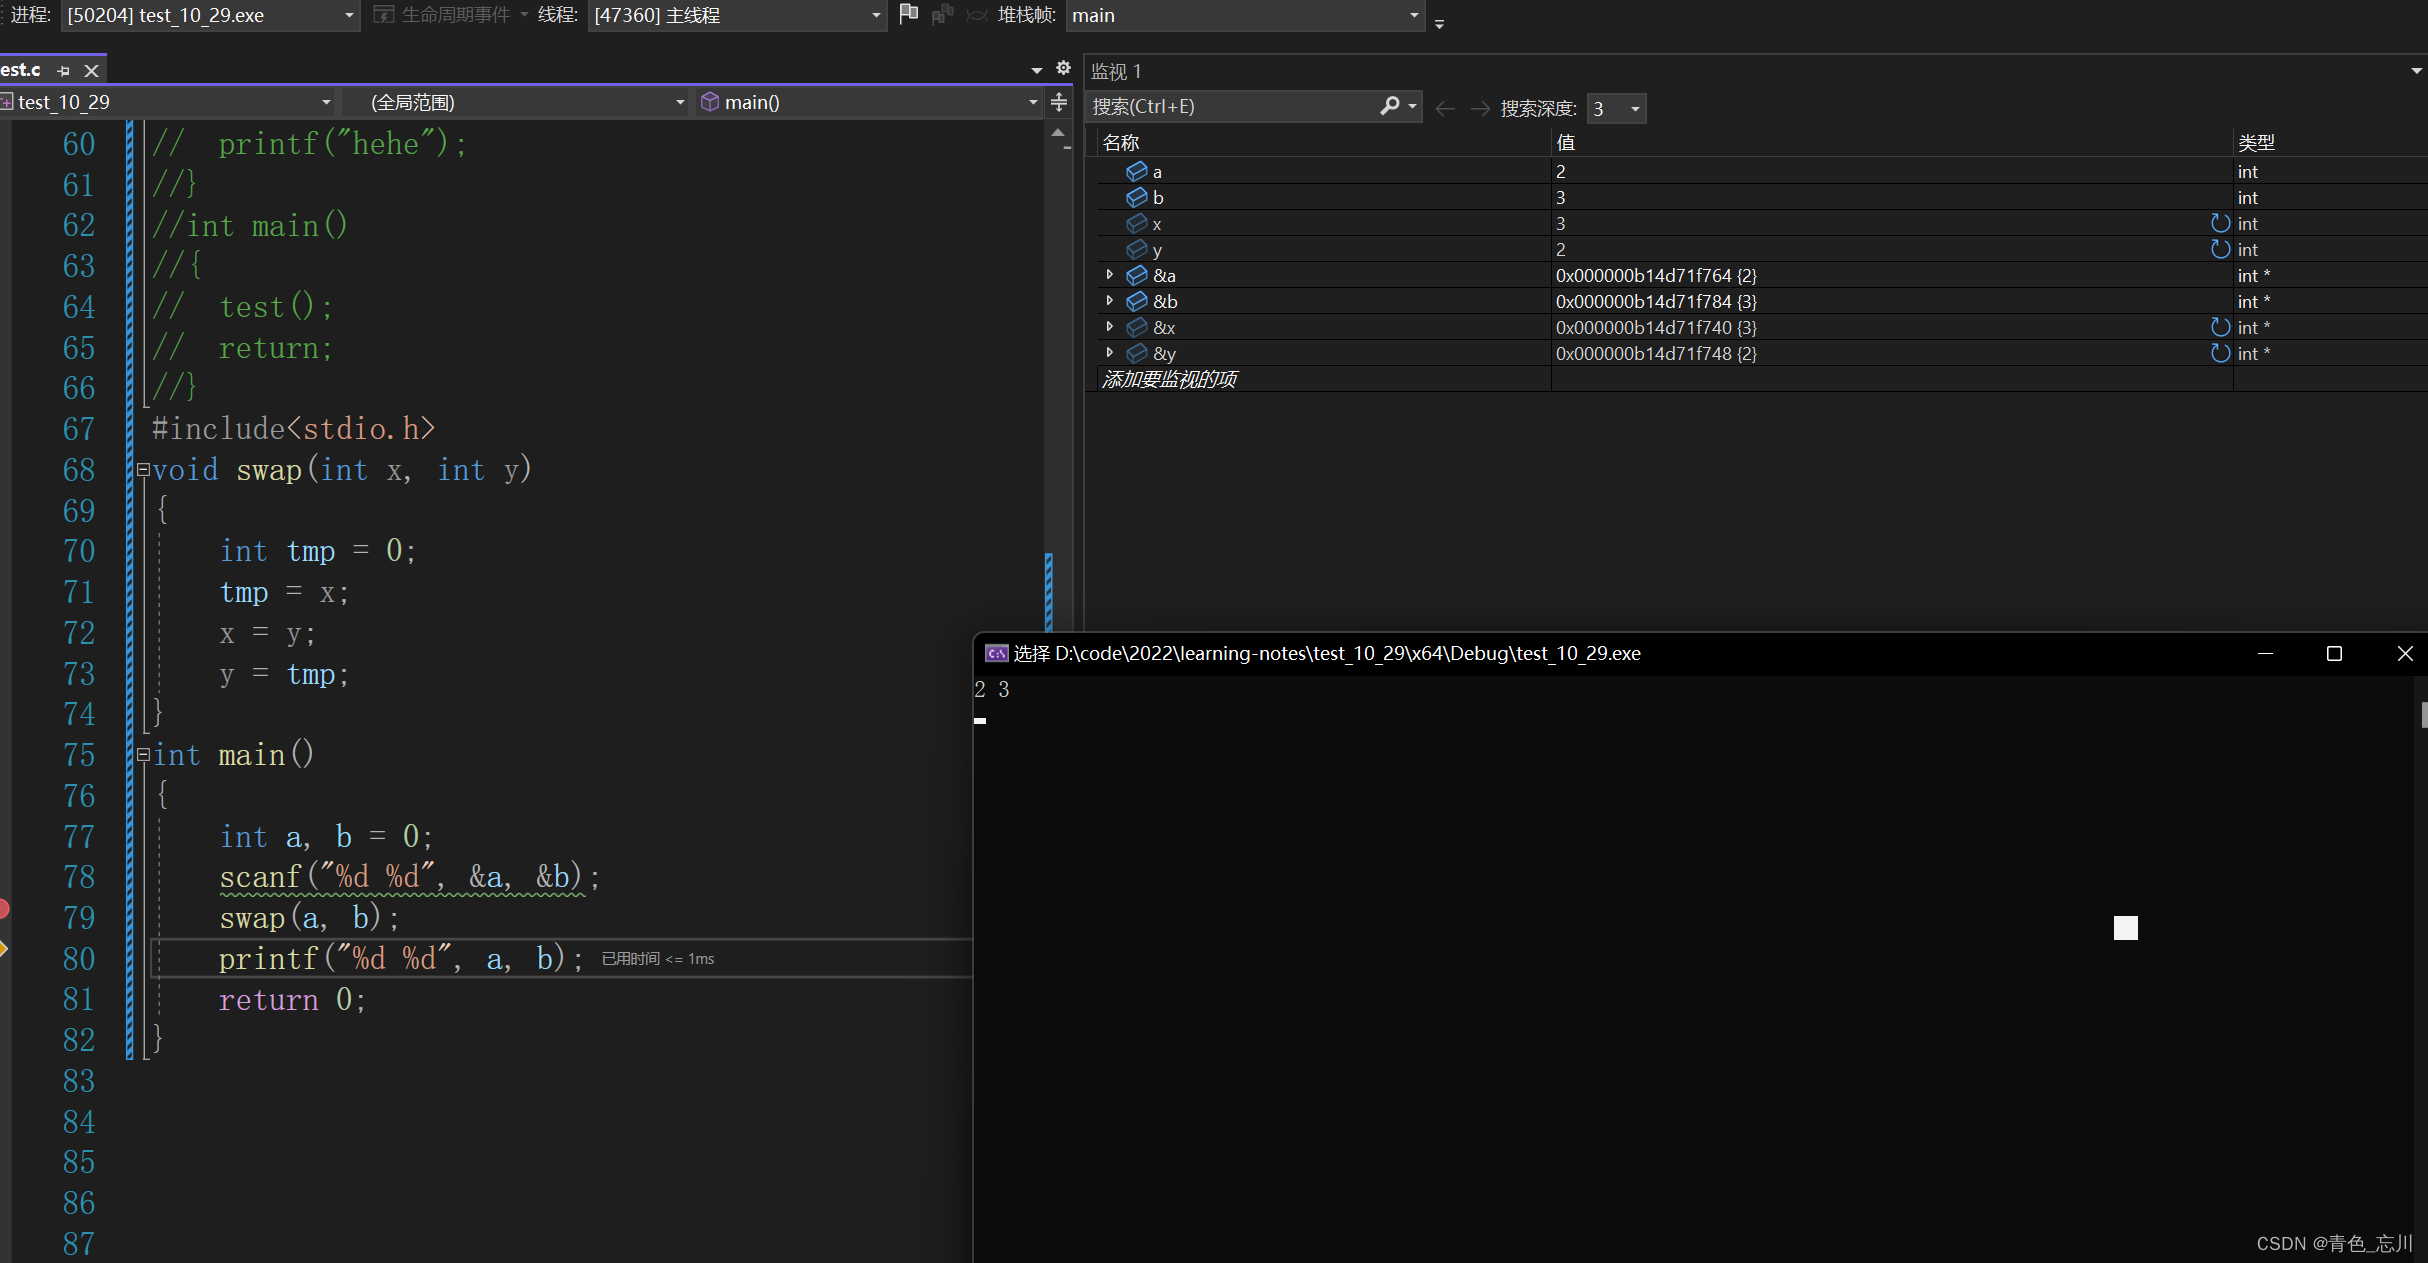The width and height of the screenshot is (2428, 1263).
Task: Expand the &b watch entry
Action: (1109, 301)
